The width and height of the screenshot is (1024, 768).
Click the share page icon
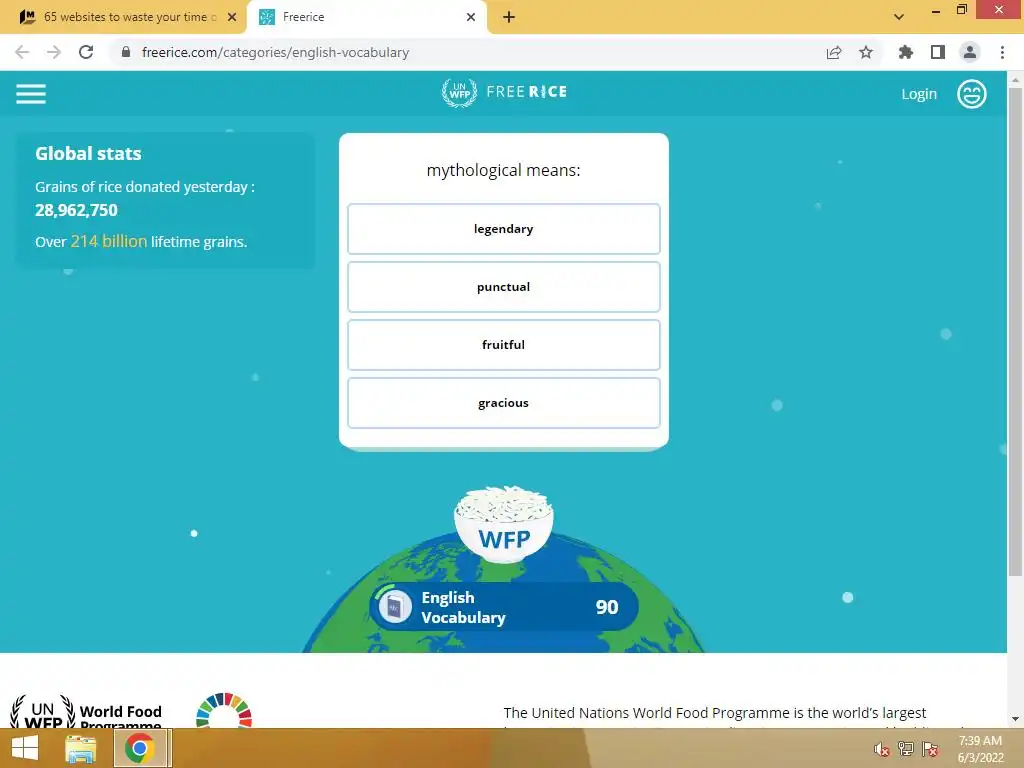point(834,52)
